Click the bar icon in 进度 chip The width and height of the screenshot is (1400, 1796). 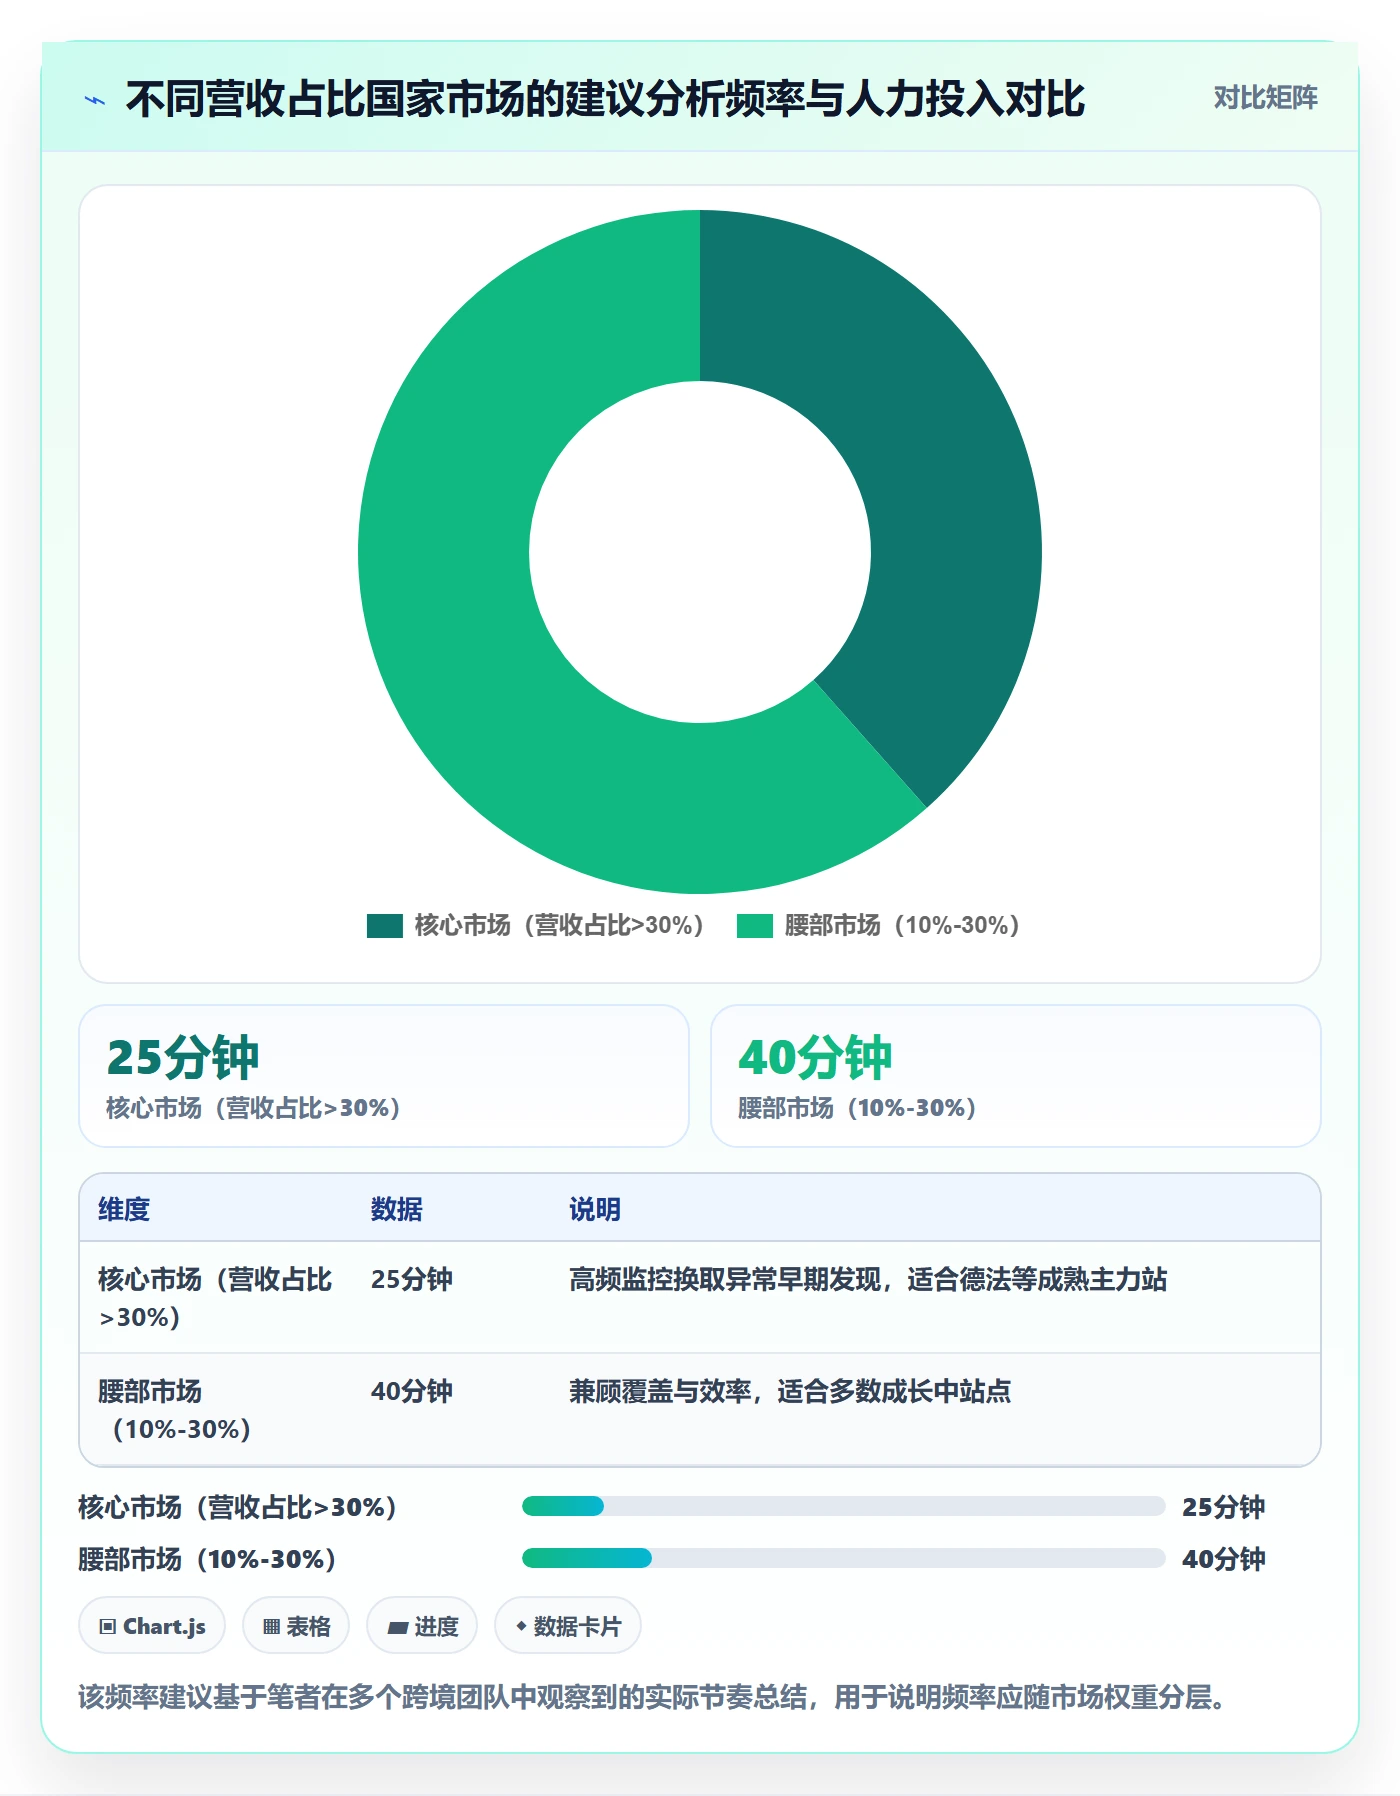[x=398, y=1628]
